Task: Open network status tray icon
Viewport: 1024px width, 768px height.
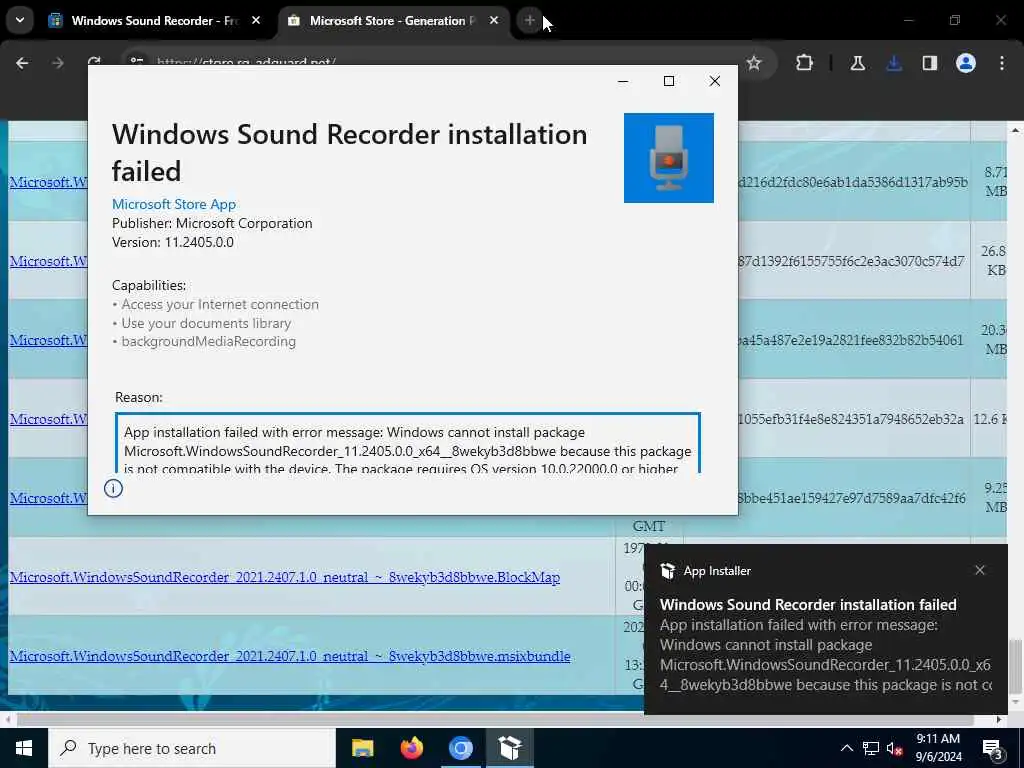Action: (871, 748)
